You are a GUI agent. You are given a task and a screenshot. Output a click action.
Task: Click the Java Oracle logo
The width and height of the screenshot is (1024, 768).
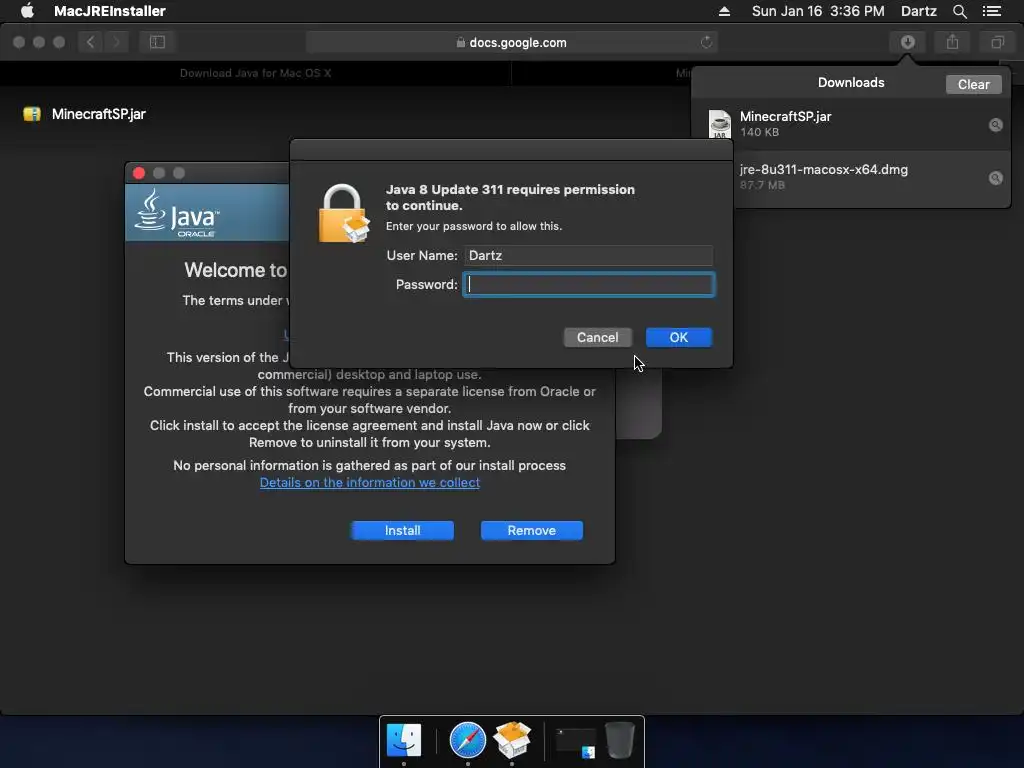click(176, 214)
